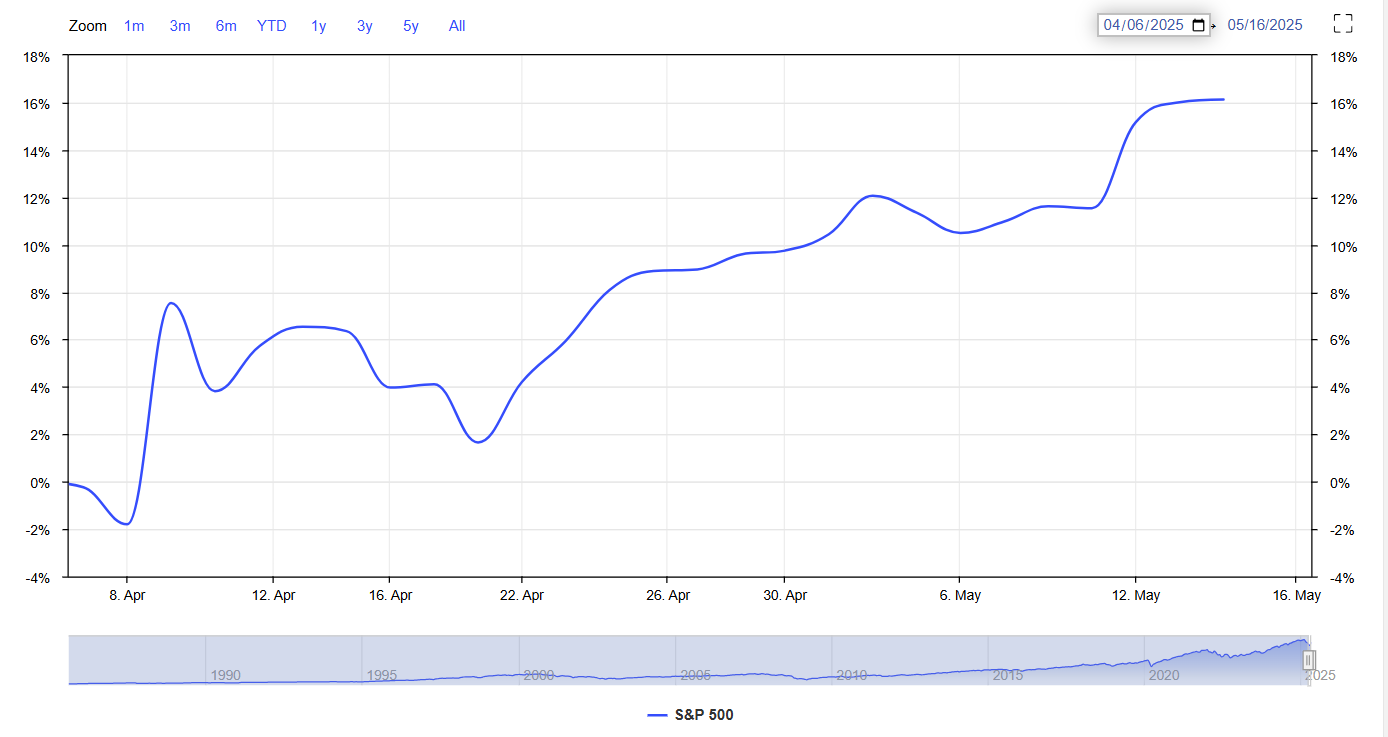Jump to 2010 in the navigator
Image resolution: width=1388 pixels, height=737 pixels.
point(851,675)
